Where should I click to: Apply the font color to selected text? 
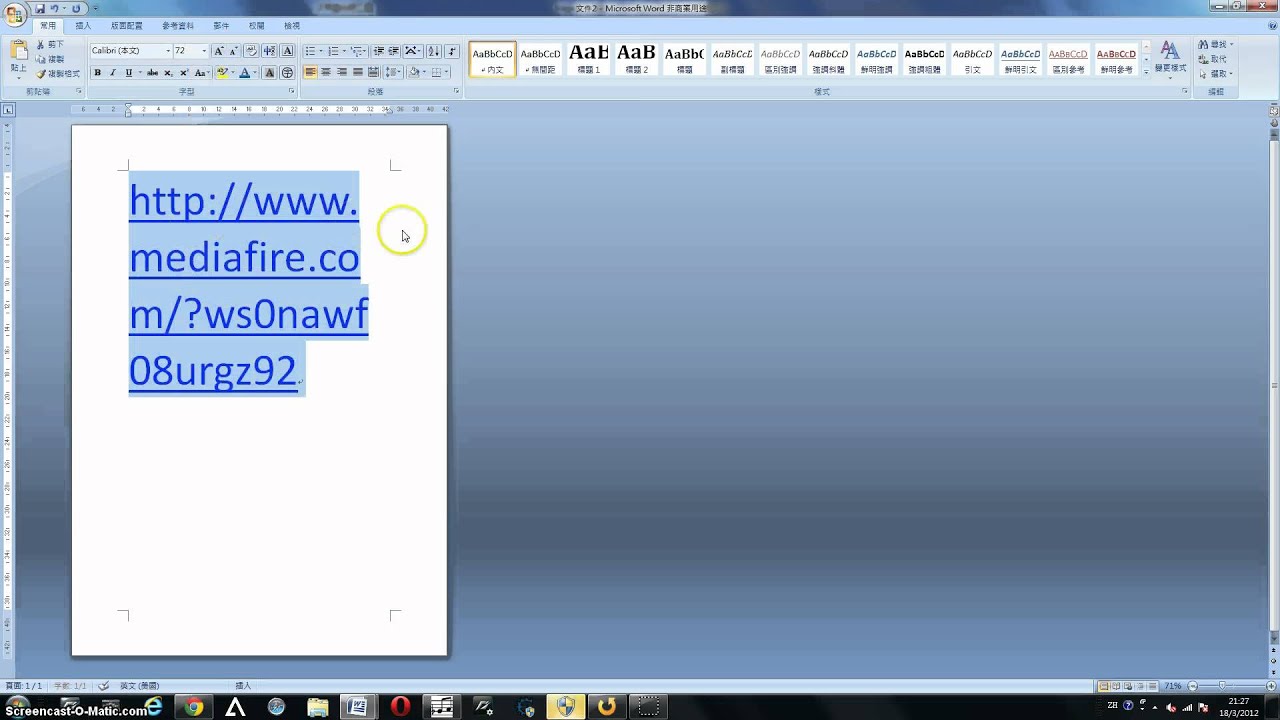[244, 73]
